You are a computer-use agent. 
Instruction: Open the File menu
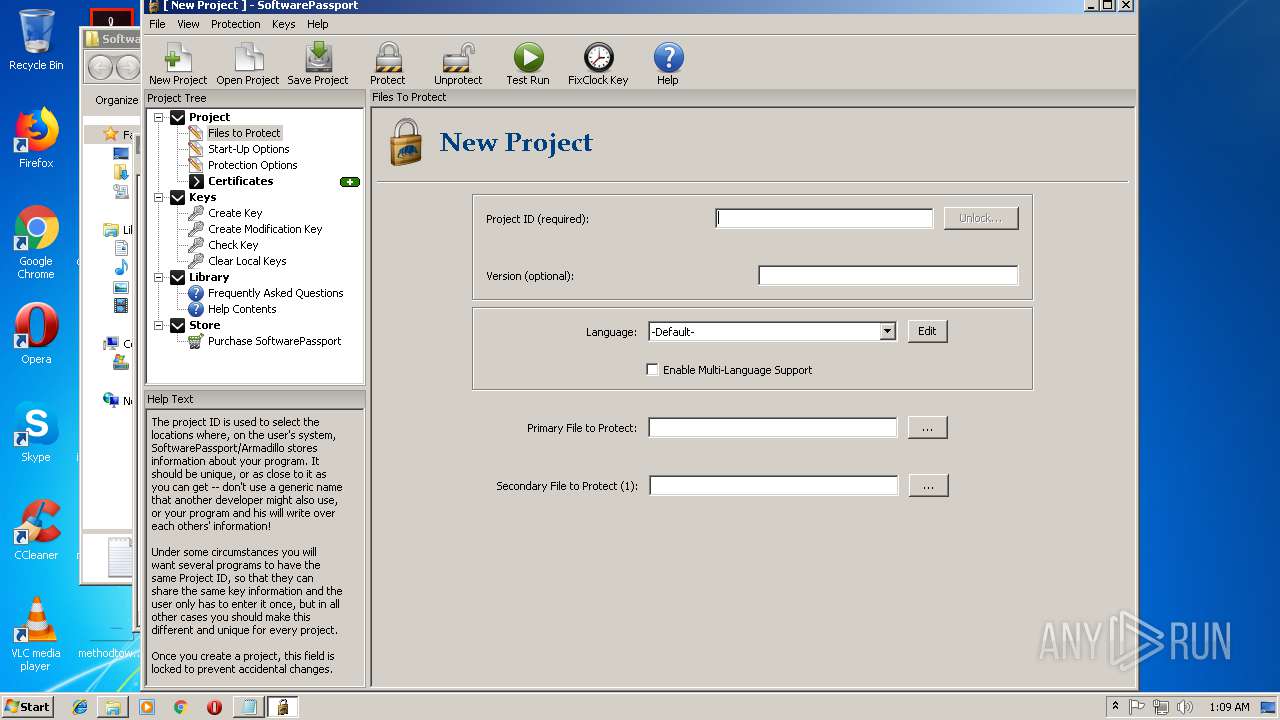(x=157, y=24)
